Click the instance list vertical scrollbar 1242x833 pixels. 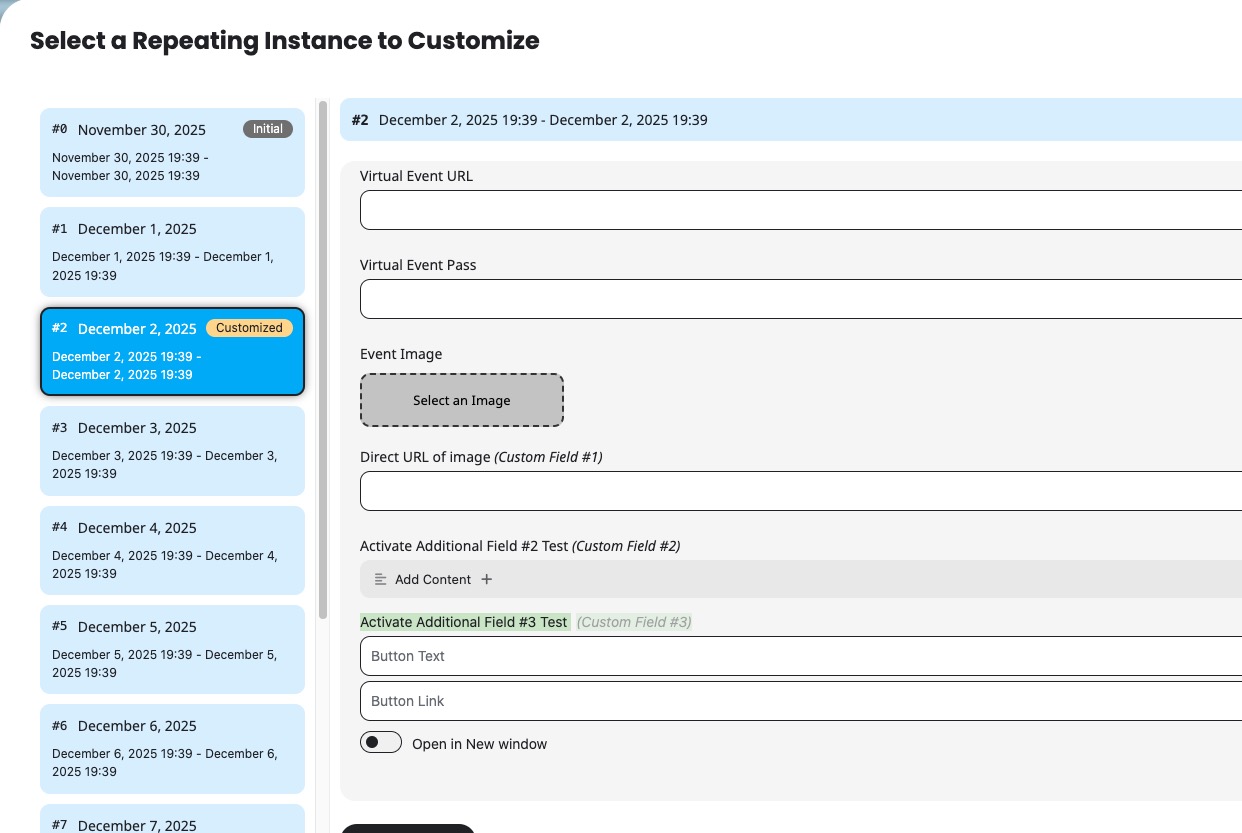coord(323,360)
